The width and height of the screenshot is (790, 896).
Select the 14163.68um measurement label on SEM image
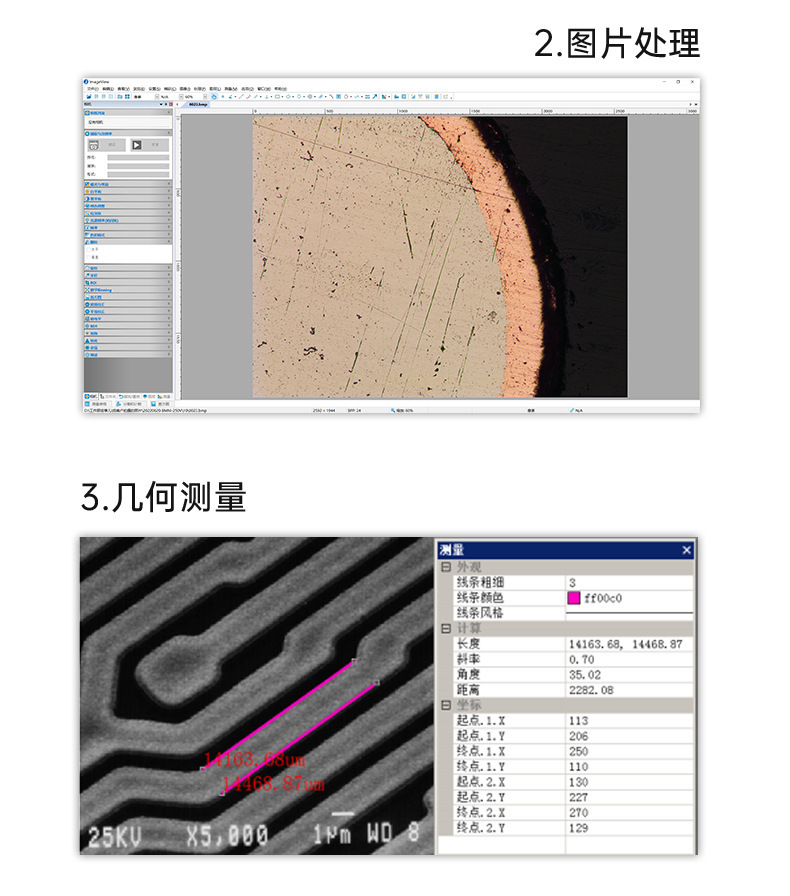pos(254,760)
